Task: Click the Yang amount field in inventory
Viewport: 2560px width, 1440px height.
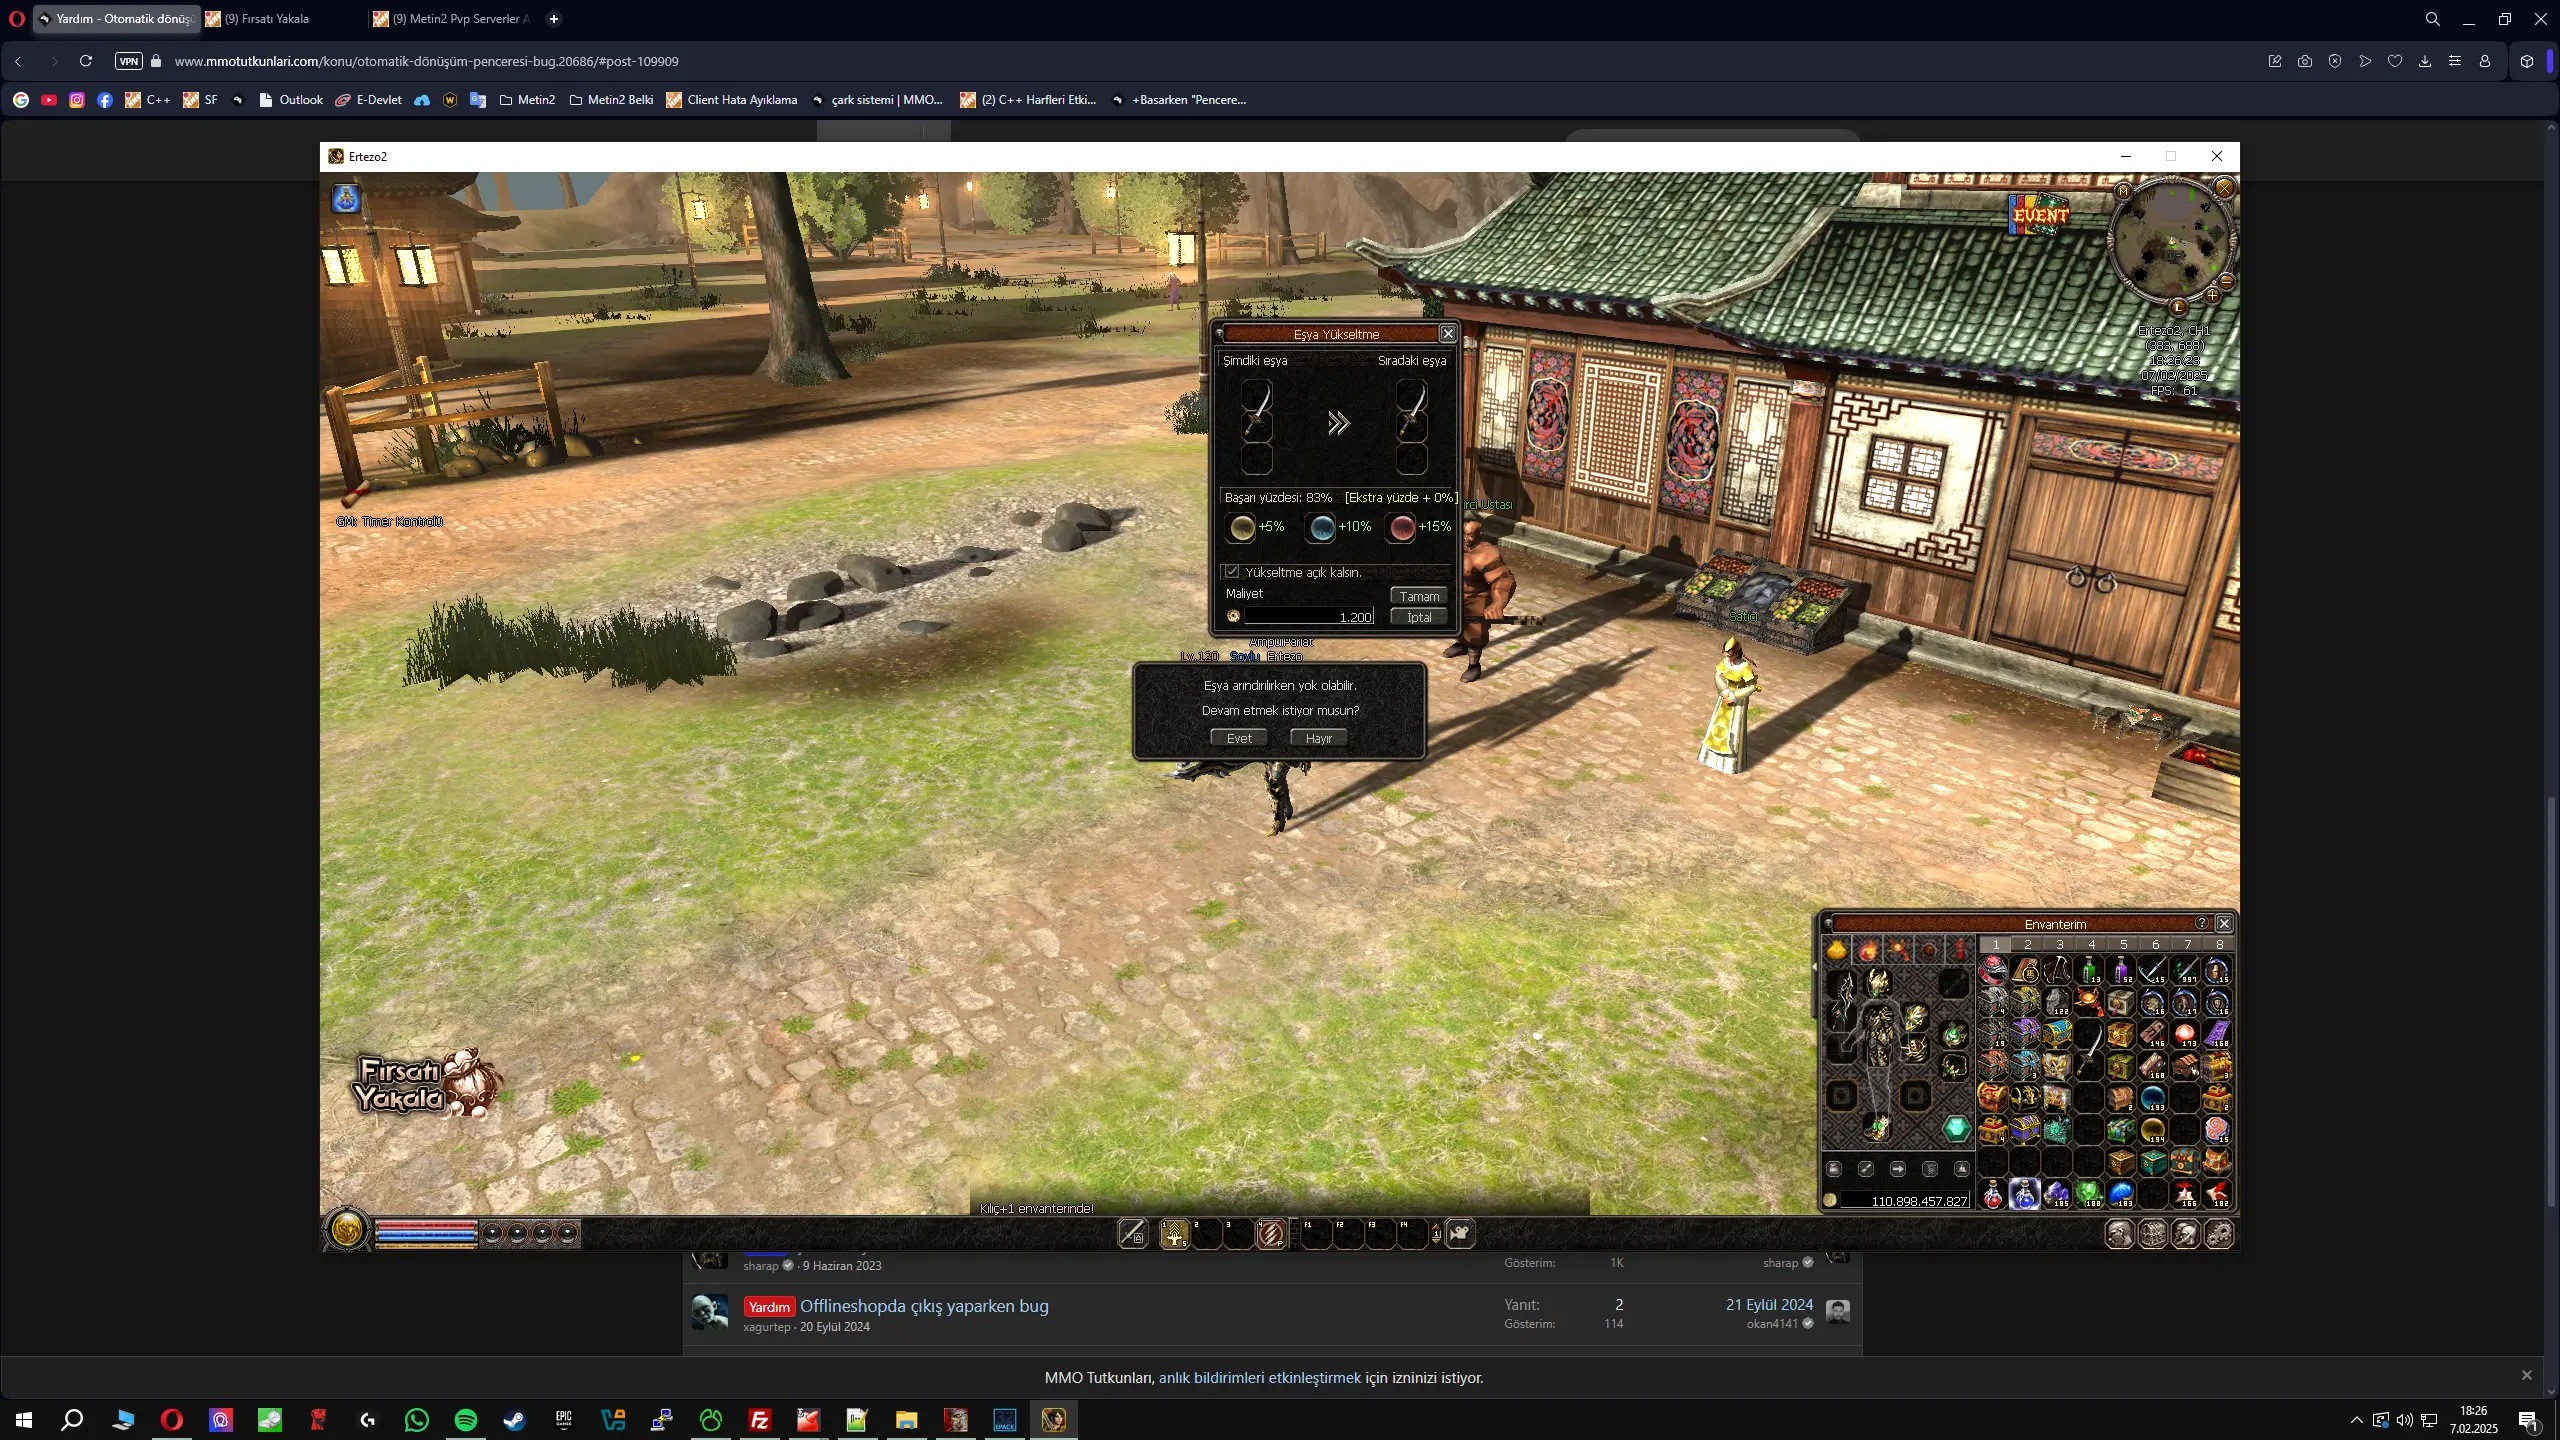Action: tap(1905, 1201)
